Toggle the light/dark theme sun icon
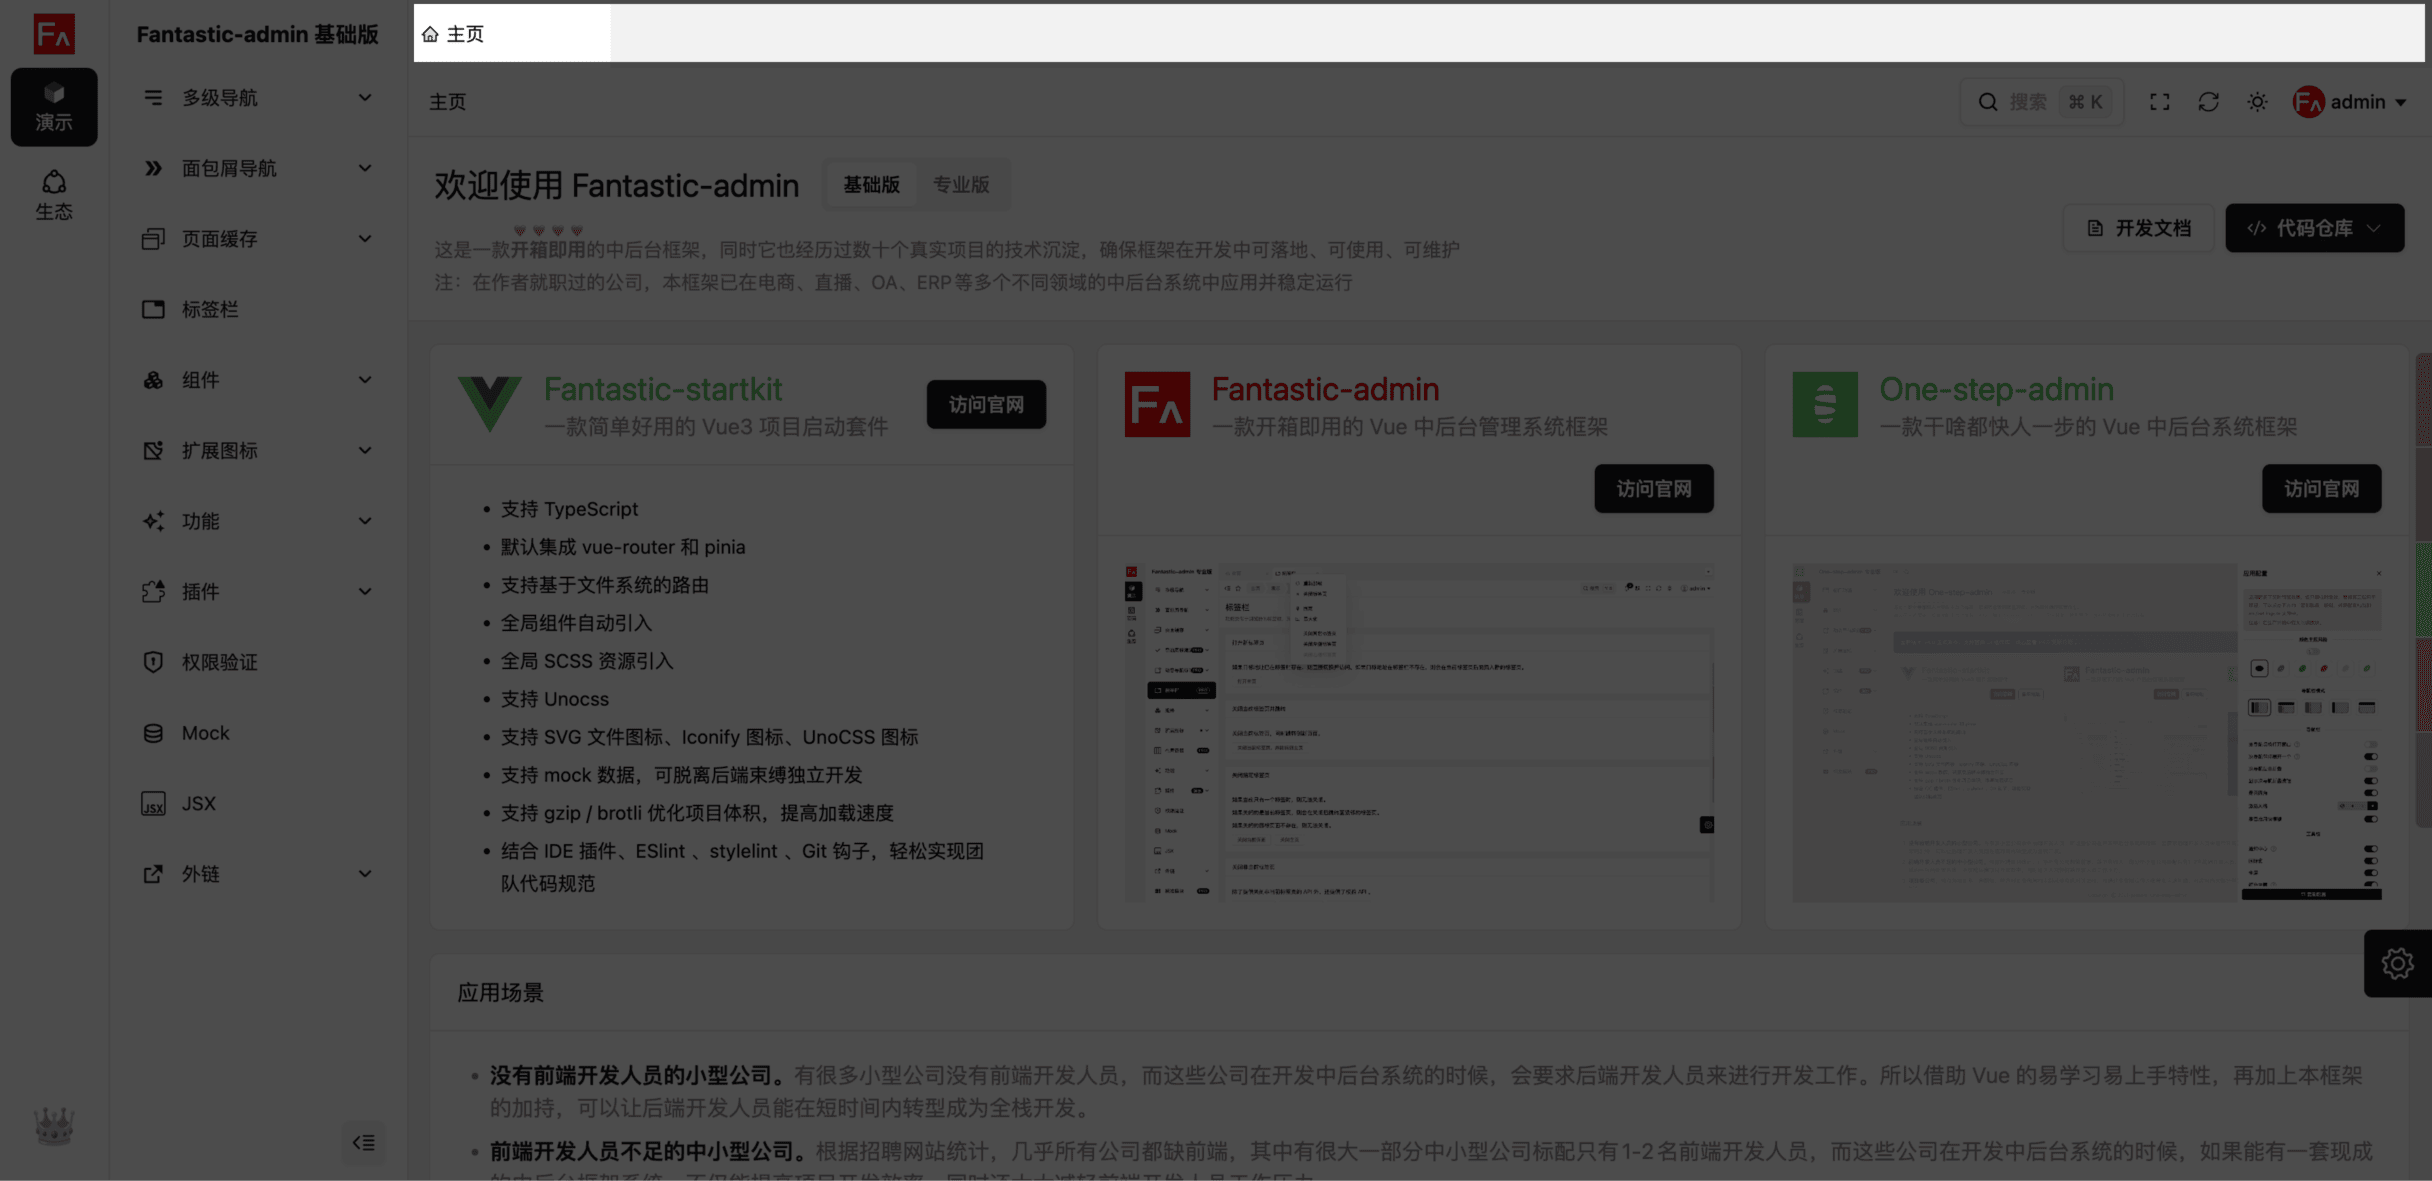This screenshot has width=2432, height=1181. [x=2257, y=102]
